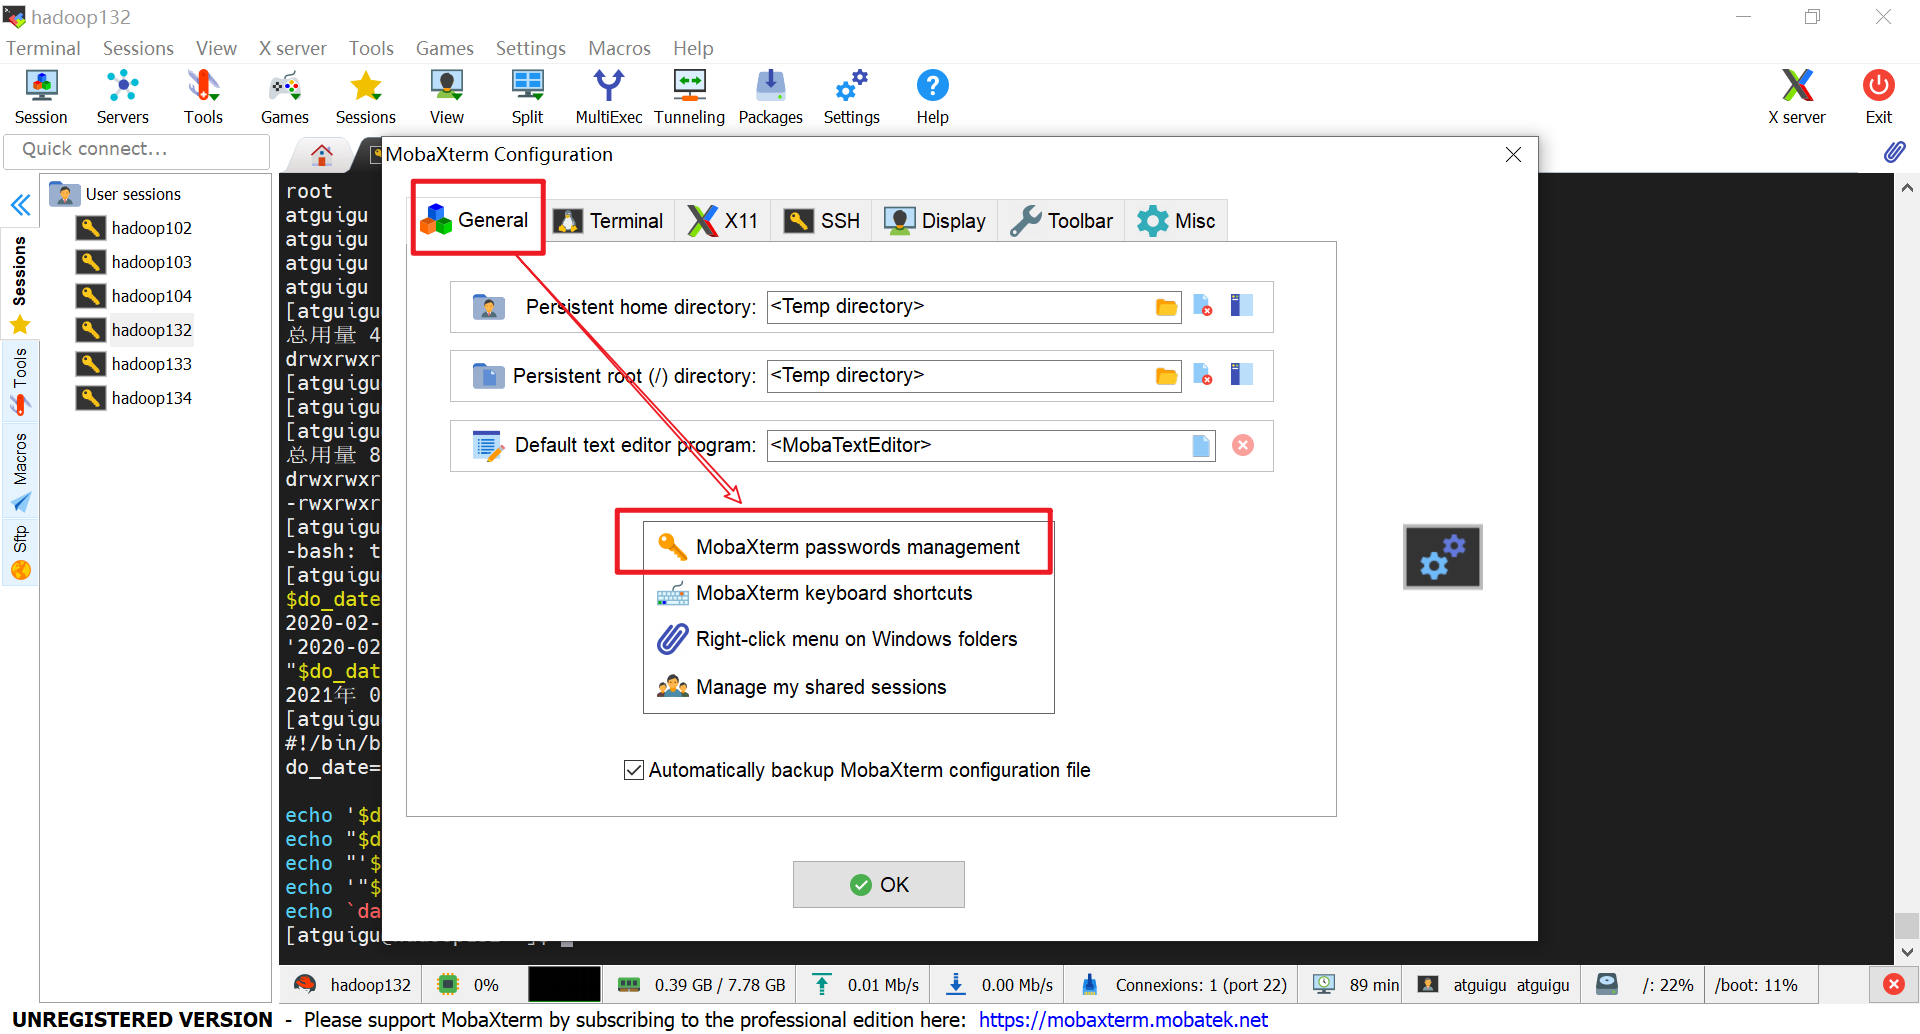Click the Sessions star toolbar icon
The image size is (1920, 1034).
[x=366, y=97]
